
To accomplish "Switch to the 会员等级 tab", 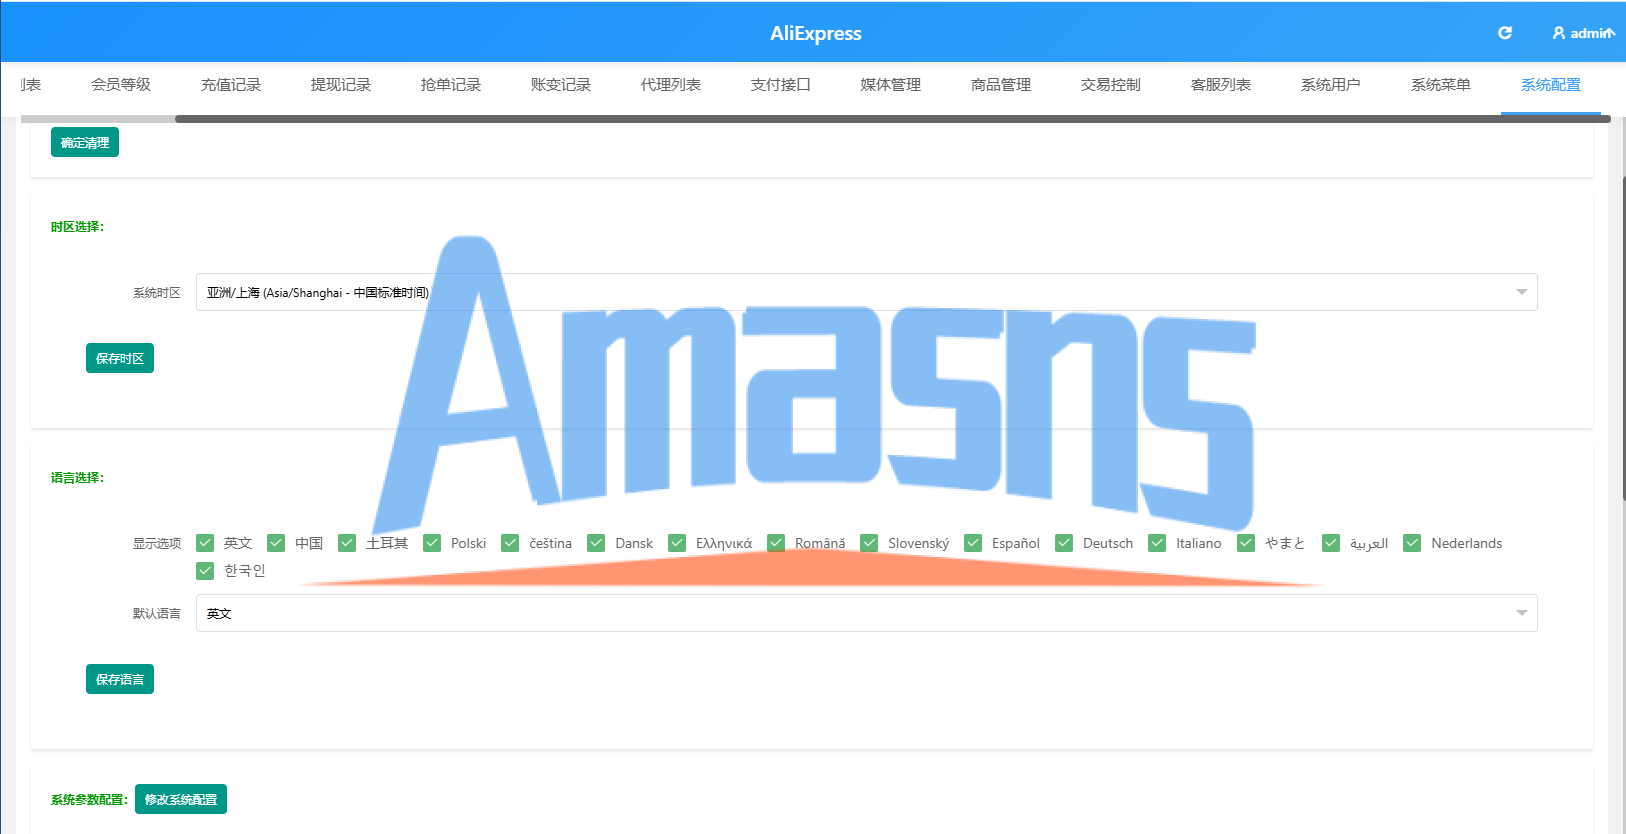I will (x=121, y=85).
